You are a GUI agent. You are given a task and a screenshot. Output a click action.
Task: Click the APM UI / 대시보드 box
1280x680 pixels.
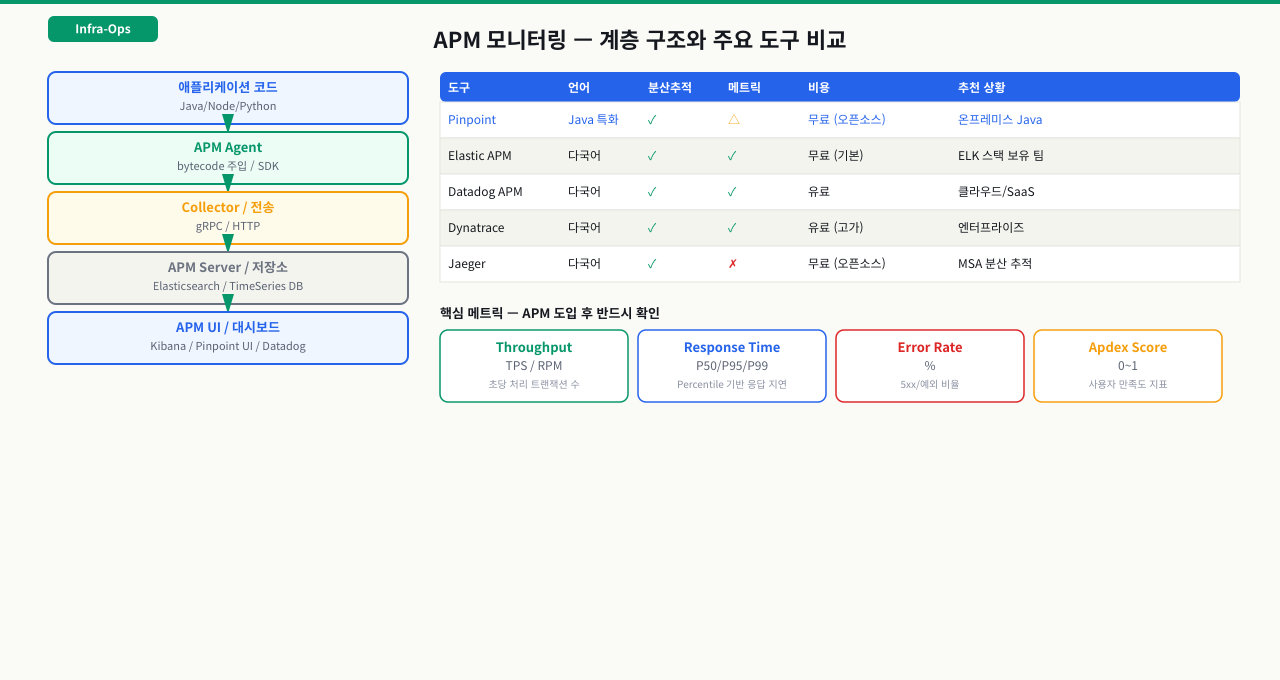228,338
